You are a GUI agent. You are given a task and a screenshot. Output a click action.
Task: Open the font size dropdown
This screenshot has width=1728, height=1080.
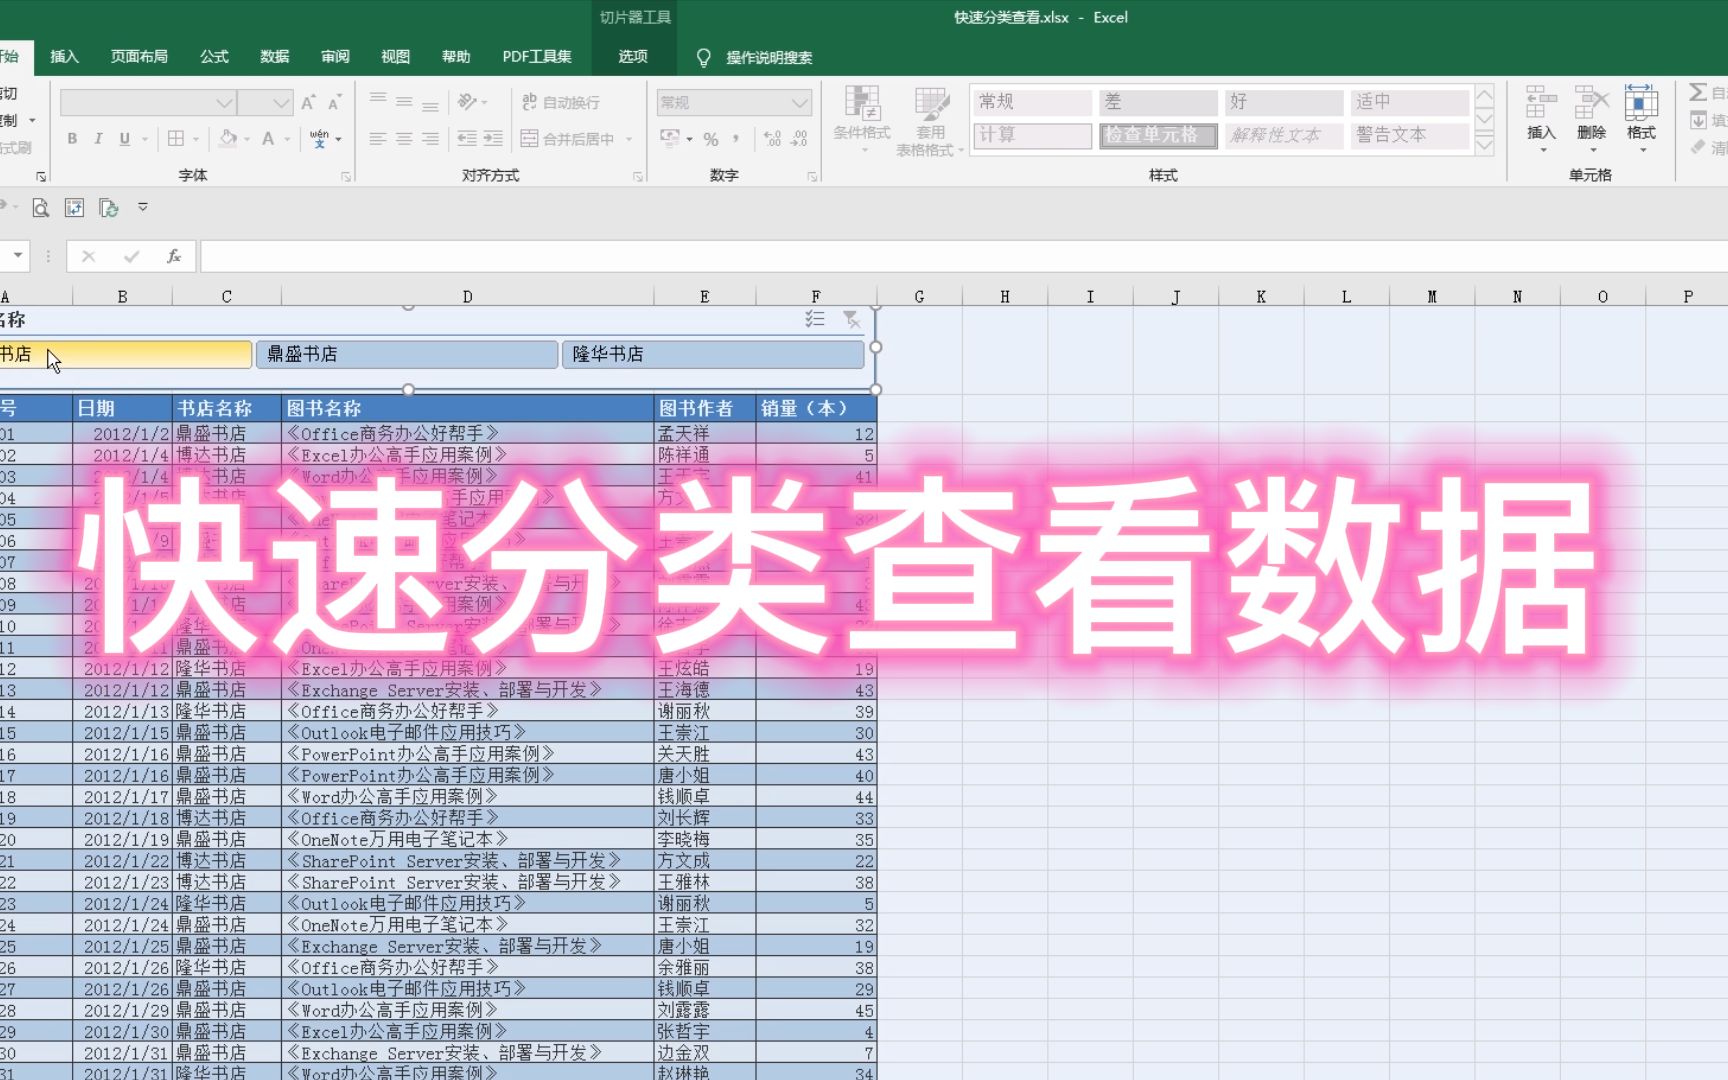click(281, 103)
